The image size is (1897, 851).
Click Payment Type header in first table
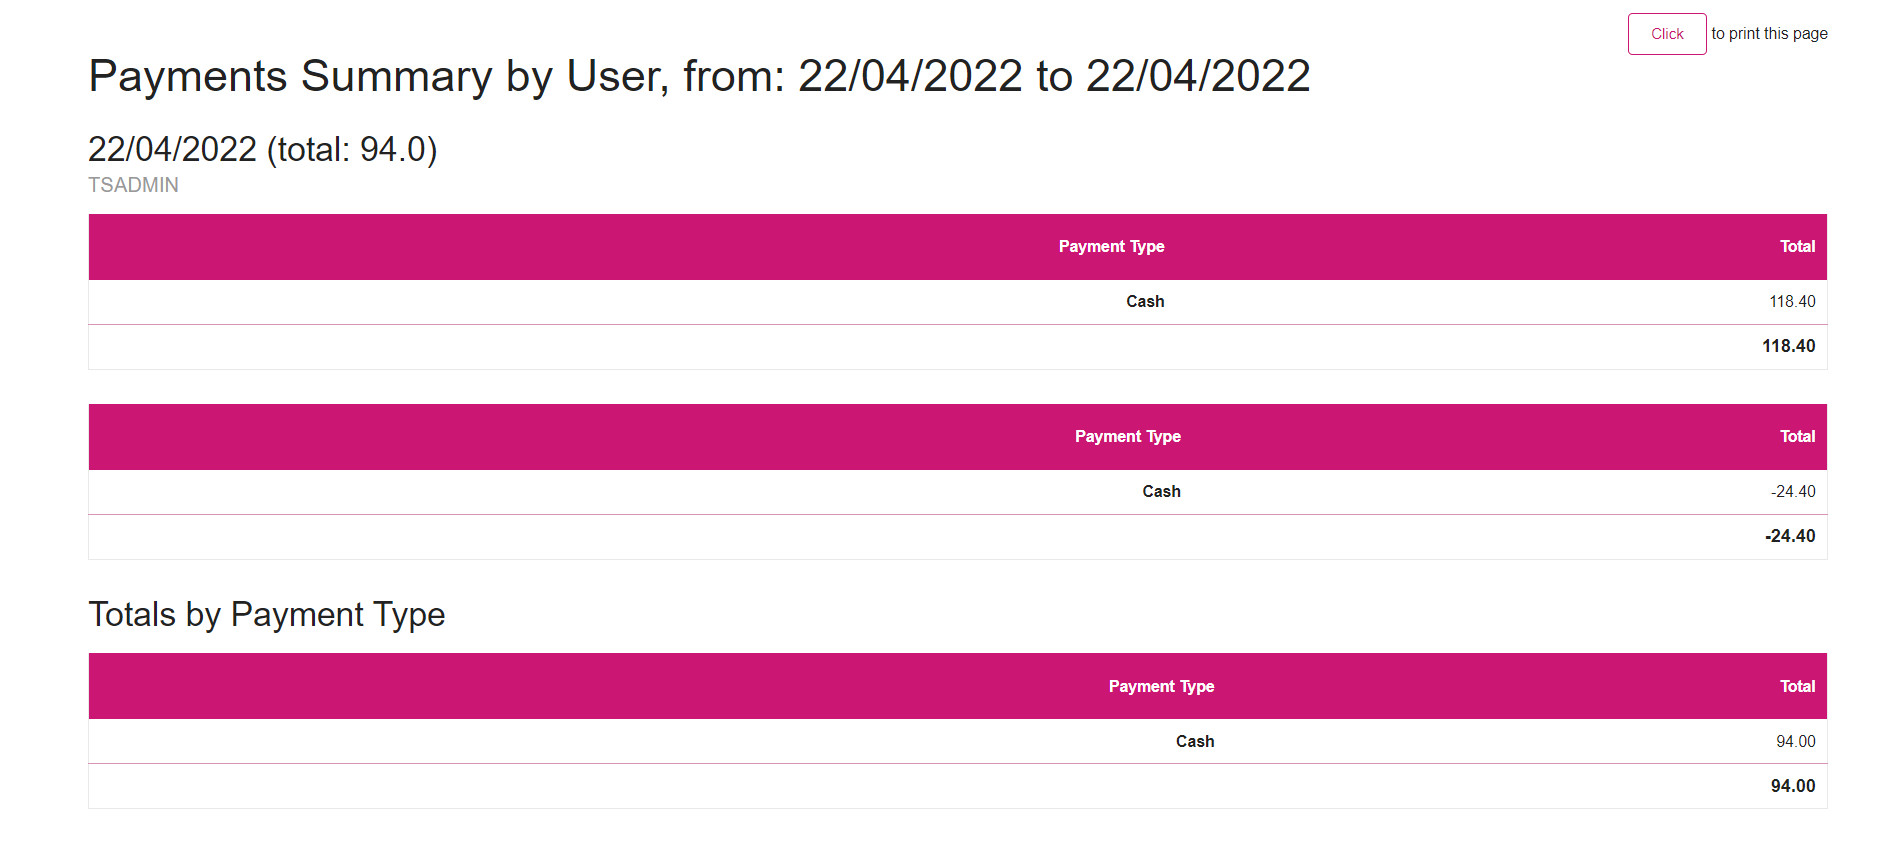[x=1111, y=246]
